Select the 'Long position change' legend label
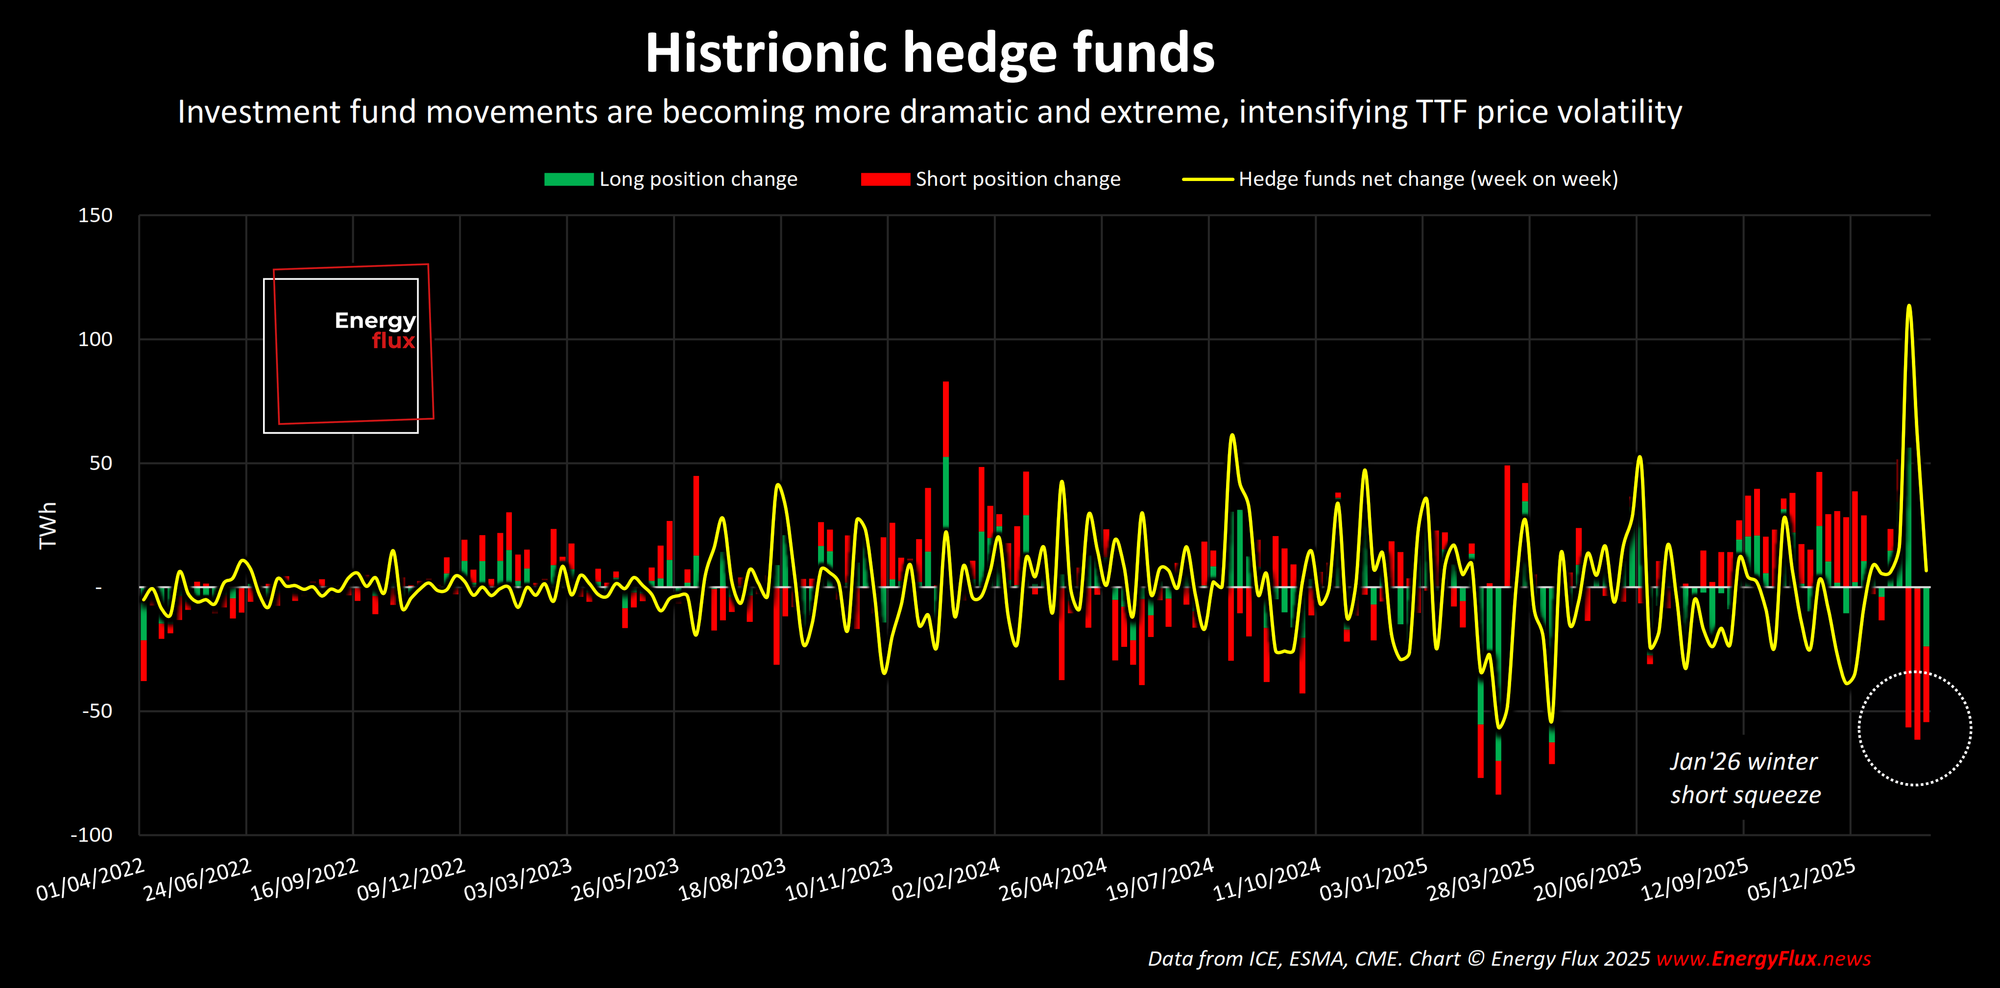 tap(698, 180)
